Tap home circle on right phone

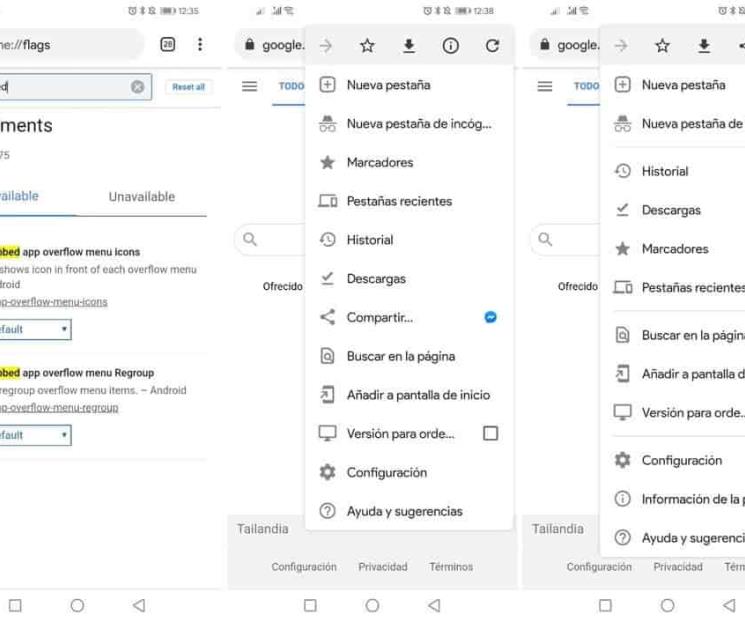(x=667, y=605)
